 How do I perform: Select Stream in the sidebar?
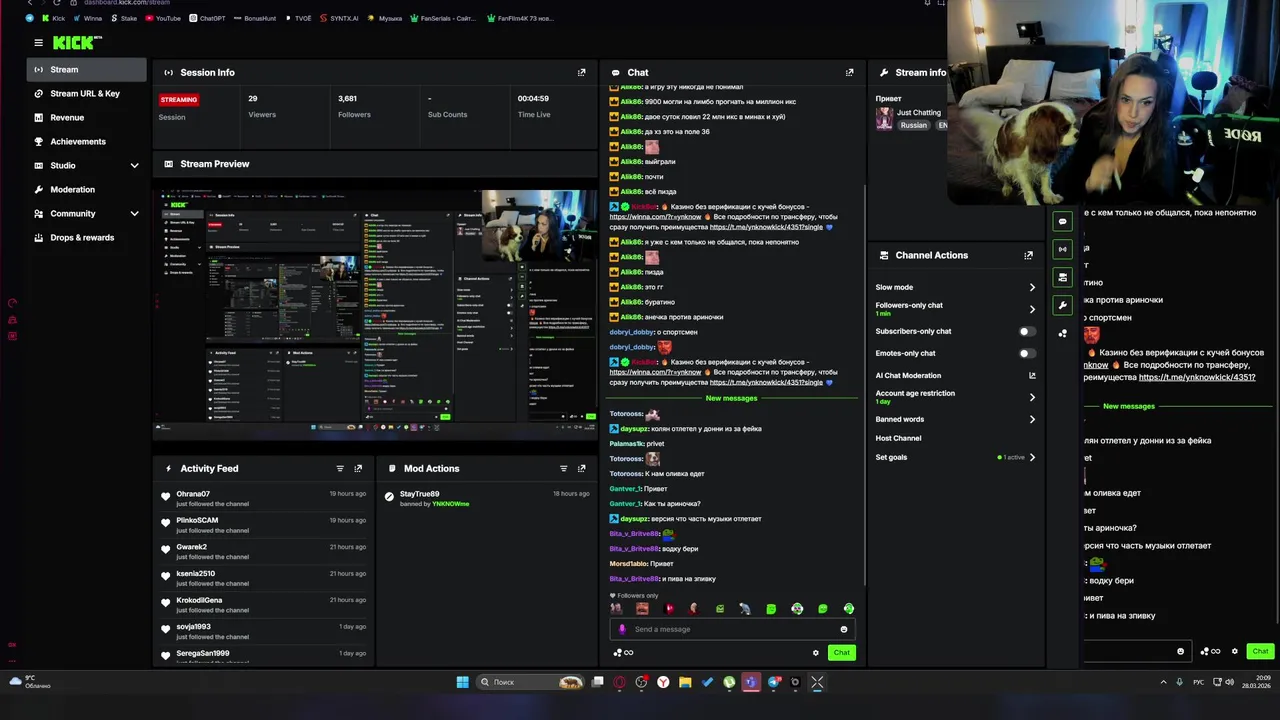tap(87, 69)
